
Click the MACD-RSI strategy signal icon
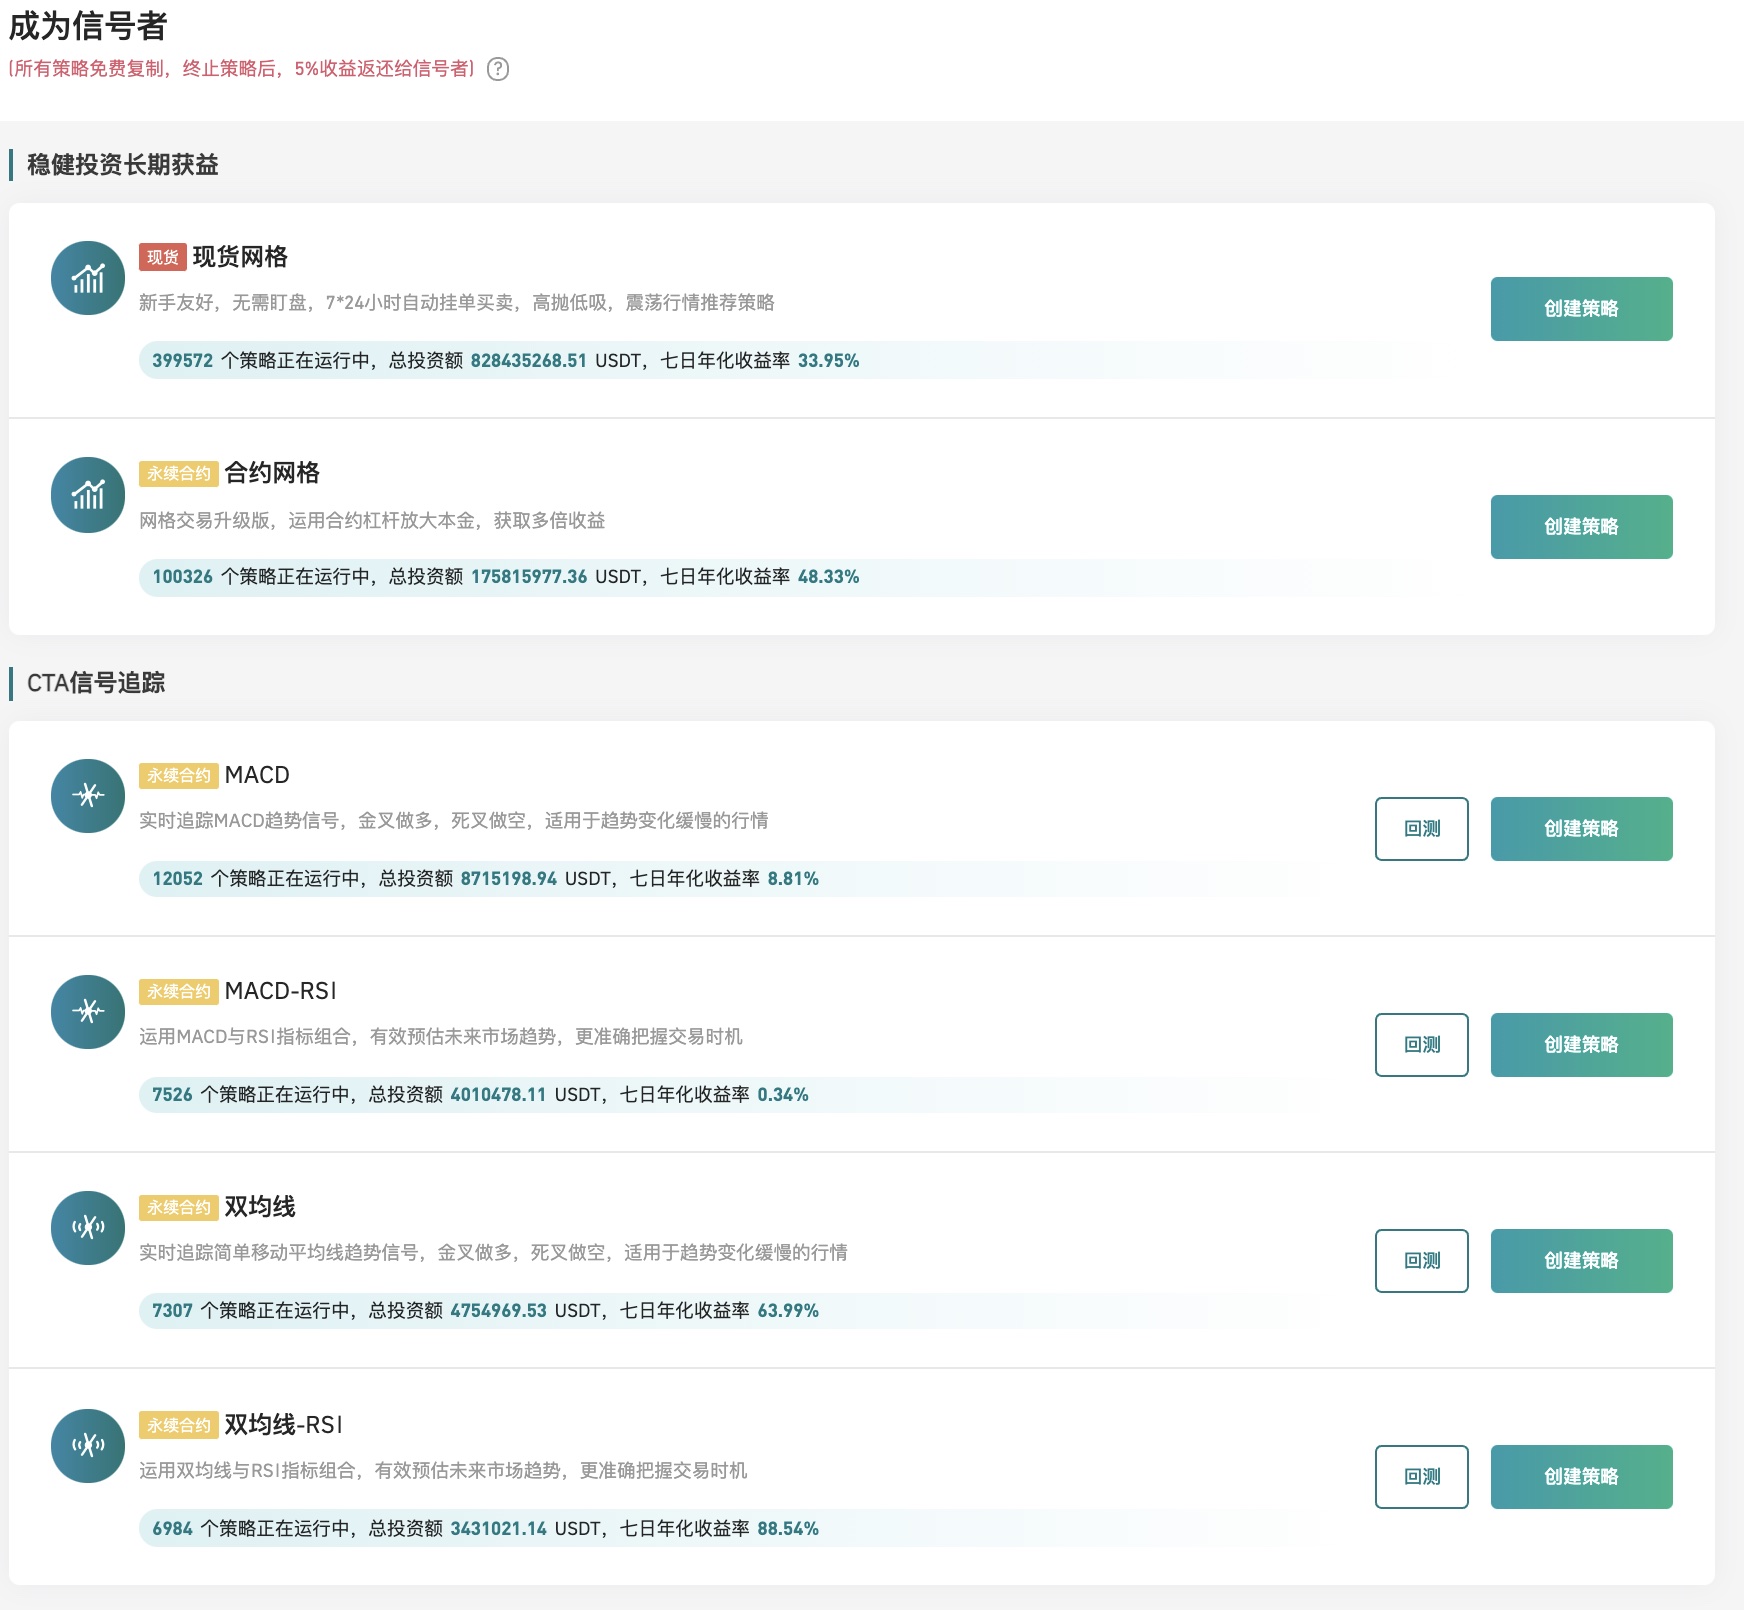(x=88, y=1012)
